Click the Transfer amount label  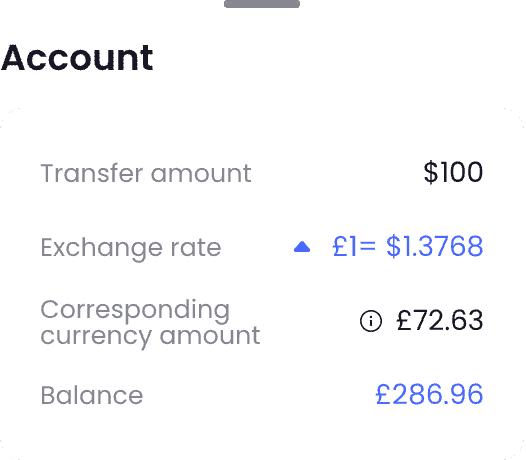[146, 173]
